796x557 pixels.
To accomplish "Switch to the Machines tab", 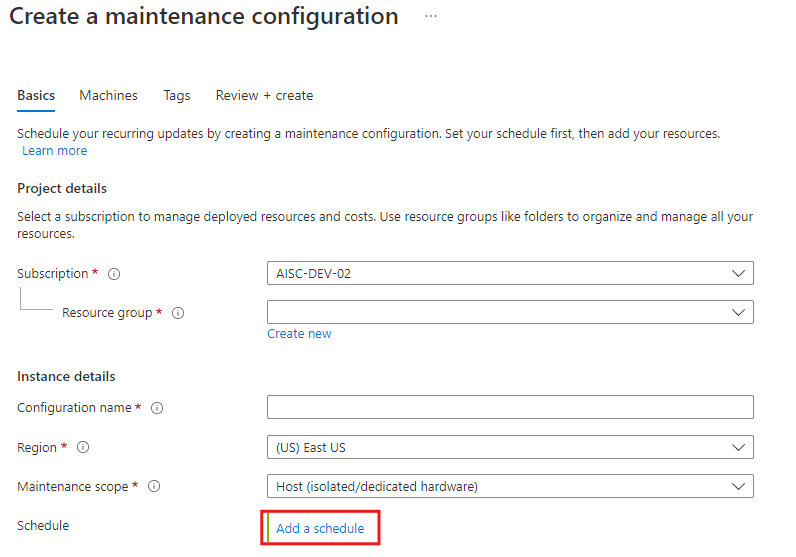I will 109,96.
